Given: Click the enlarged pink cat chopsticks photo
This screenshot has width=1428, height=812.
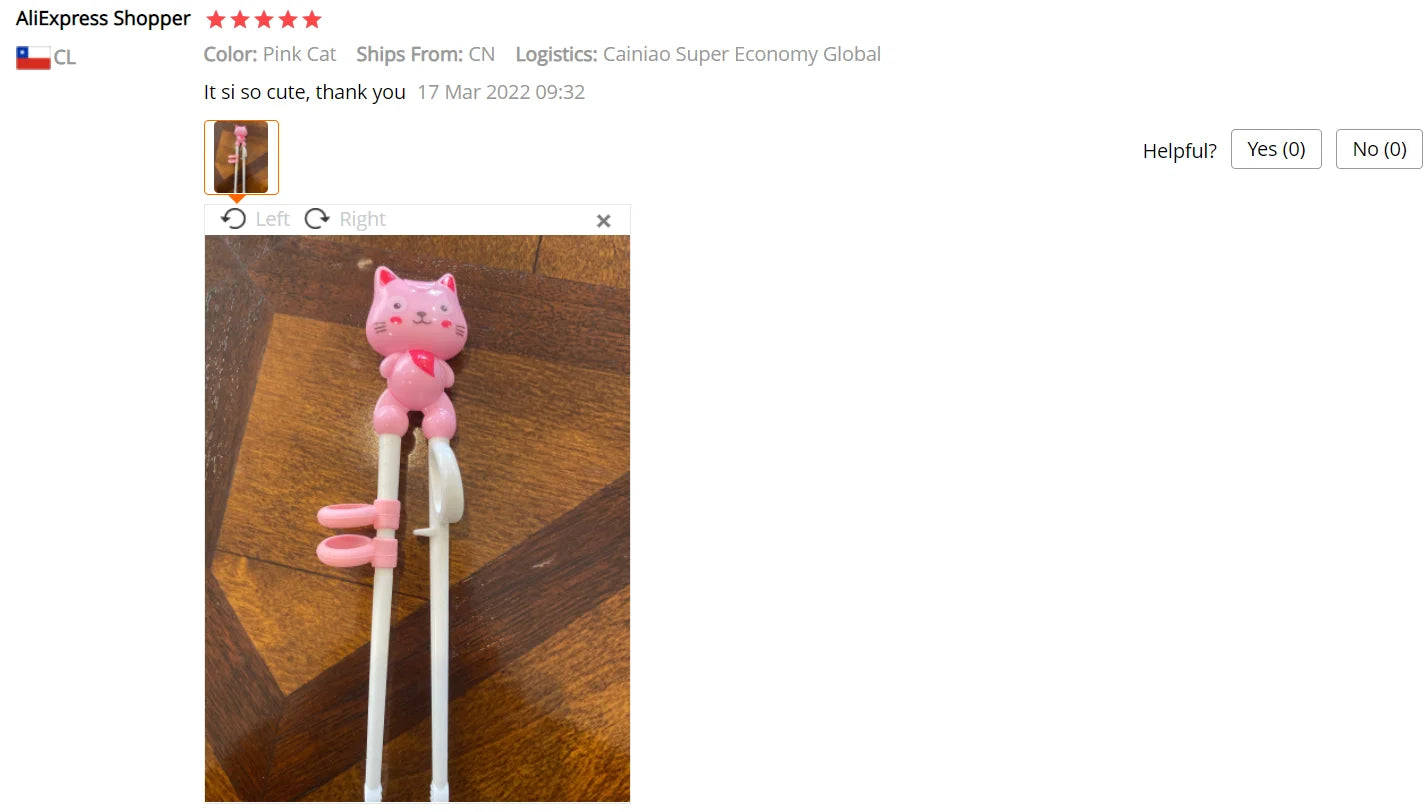Looking at the screenshot, I should coord(417,518).
